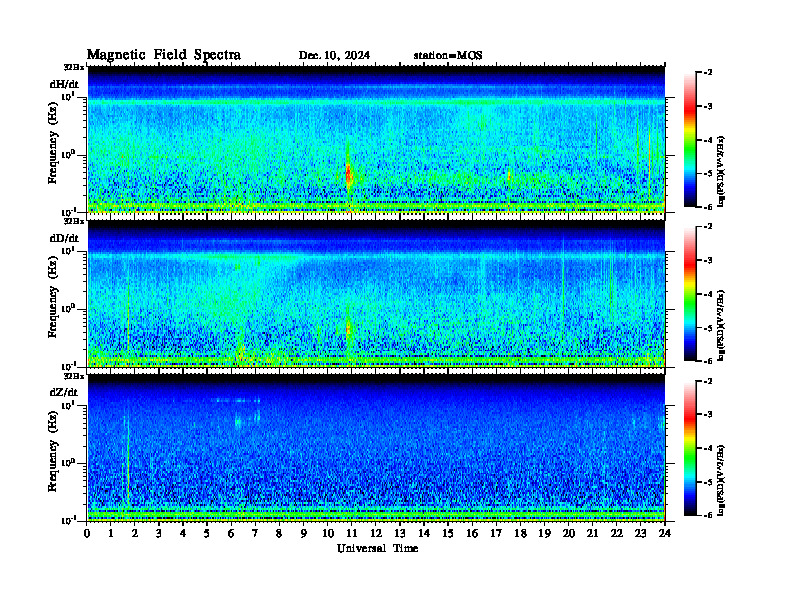Click hour tick label "24" on time axis
Image resolution: width=792 pixels, height=612 pixels.
click(x=665, y=533)
